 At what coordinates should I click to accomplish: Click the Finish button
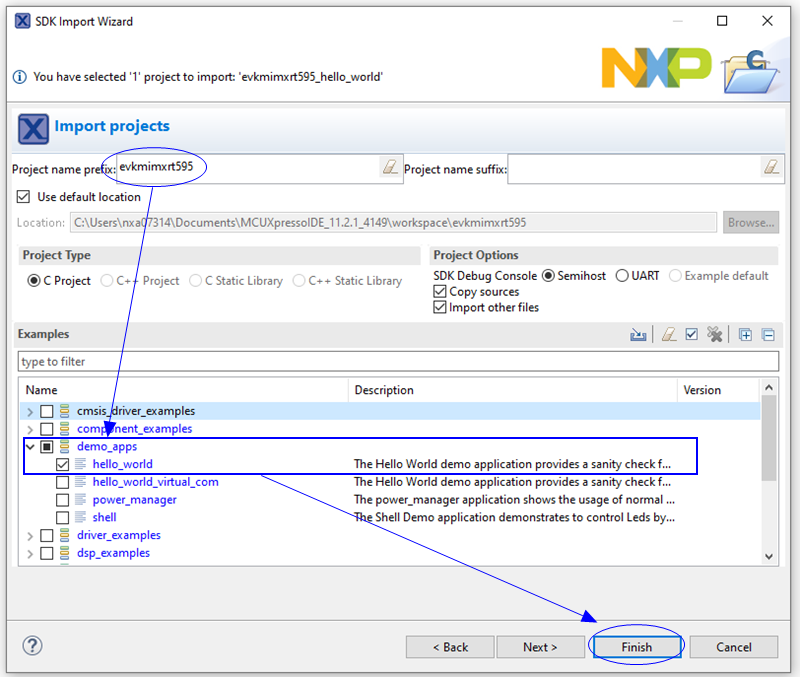637,647
